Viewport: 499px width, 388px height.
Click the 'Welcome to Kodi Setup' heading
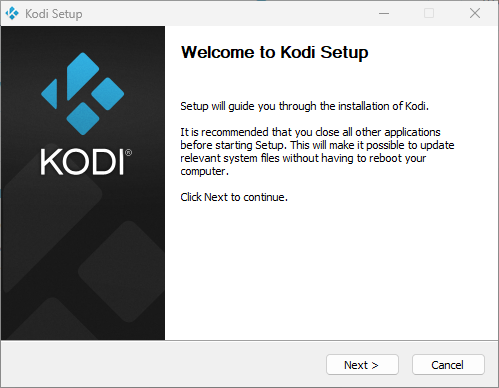coord(274,52)
